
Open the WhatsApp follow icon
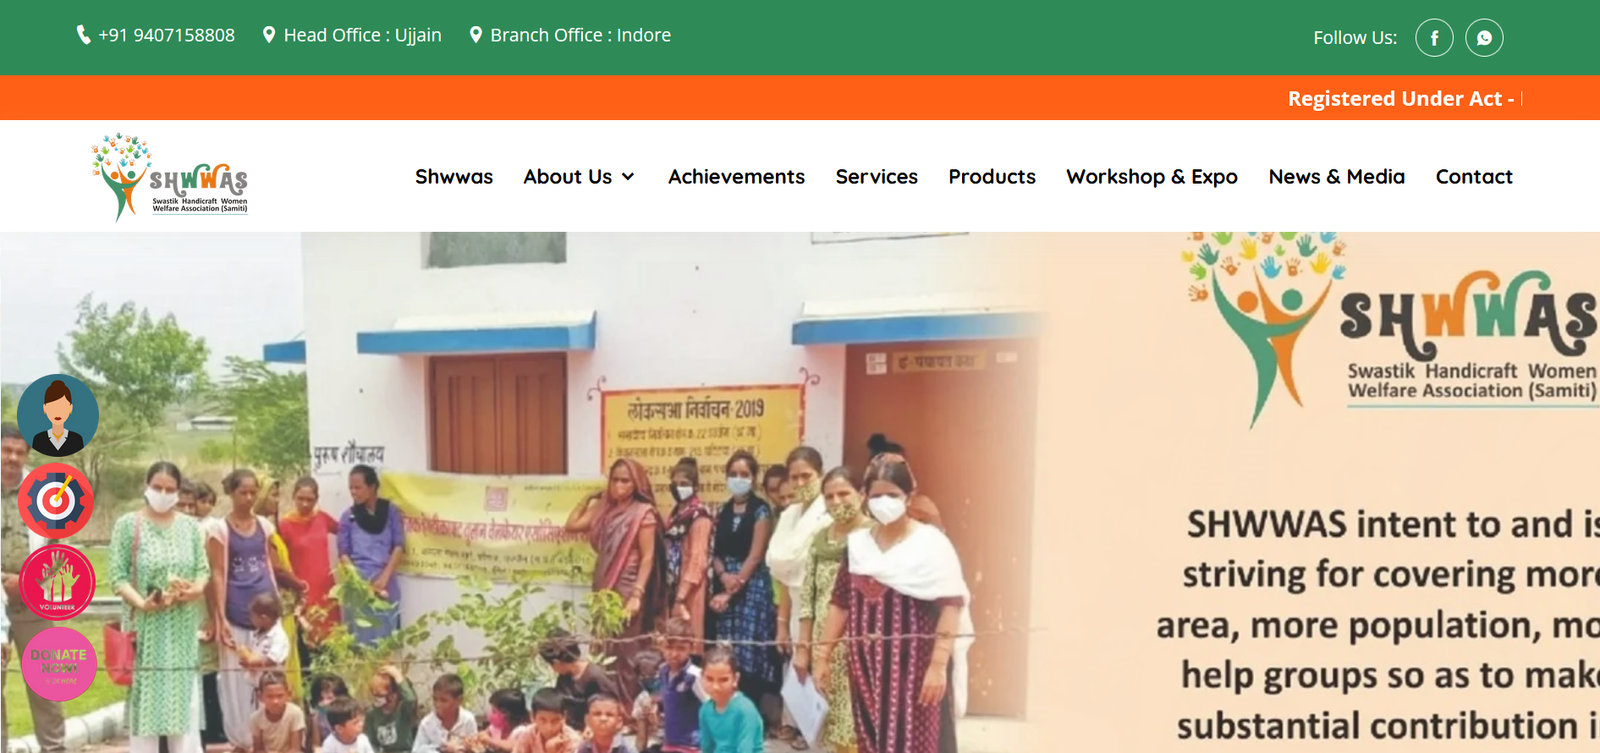pos(1484,38)
